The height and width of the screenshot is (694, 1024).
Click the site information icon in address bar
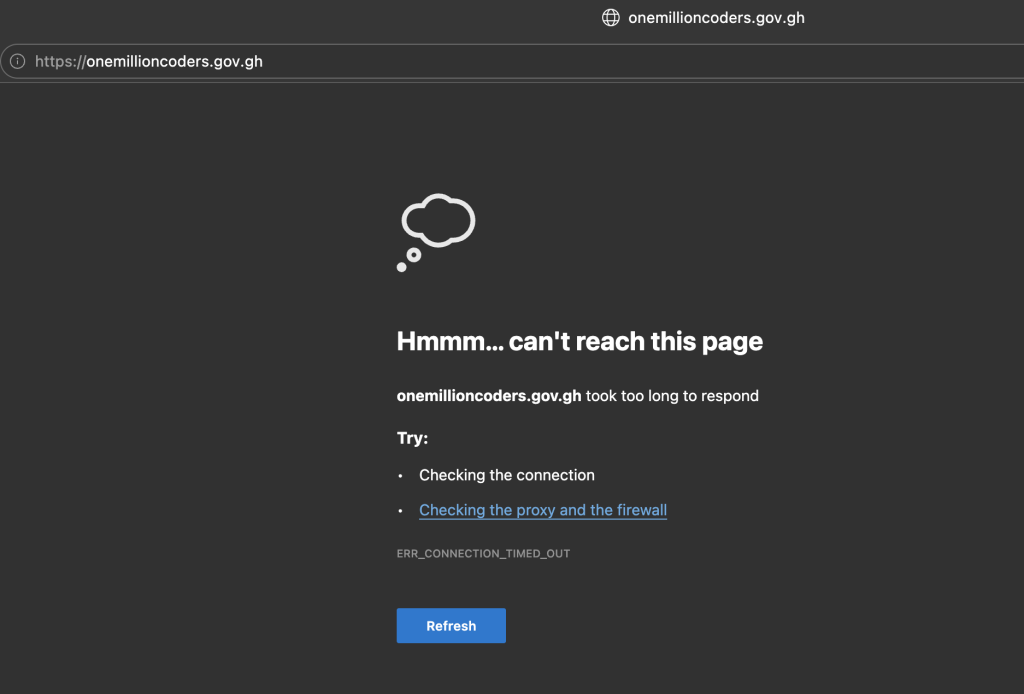[x=17, y=62]
